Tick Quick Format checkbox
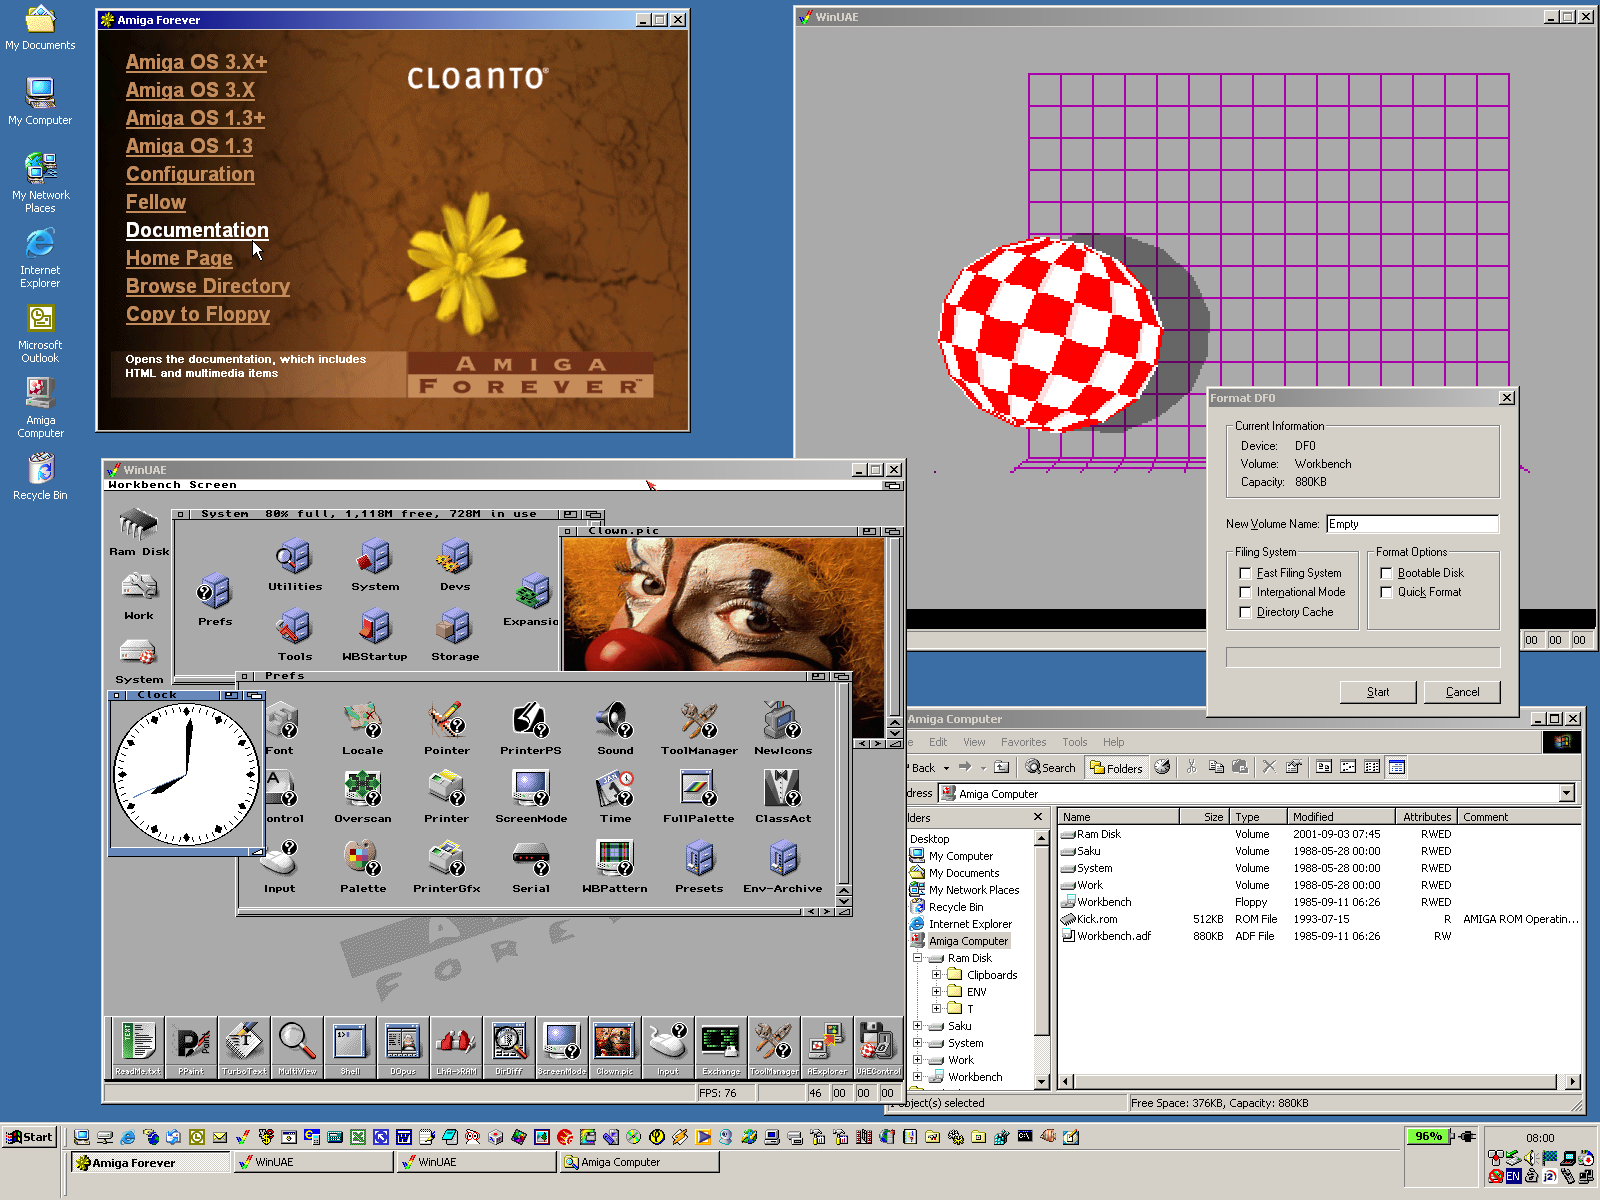Image resolution: width=1600 pixels, height=1200 pixels. [1386, 592]
